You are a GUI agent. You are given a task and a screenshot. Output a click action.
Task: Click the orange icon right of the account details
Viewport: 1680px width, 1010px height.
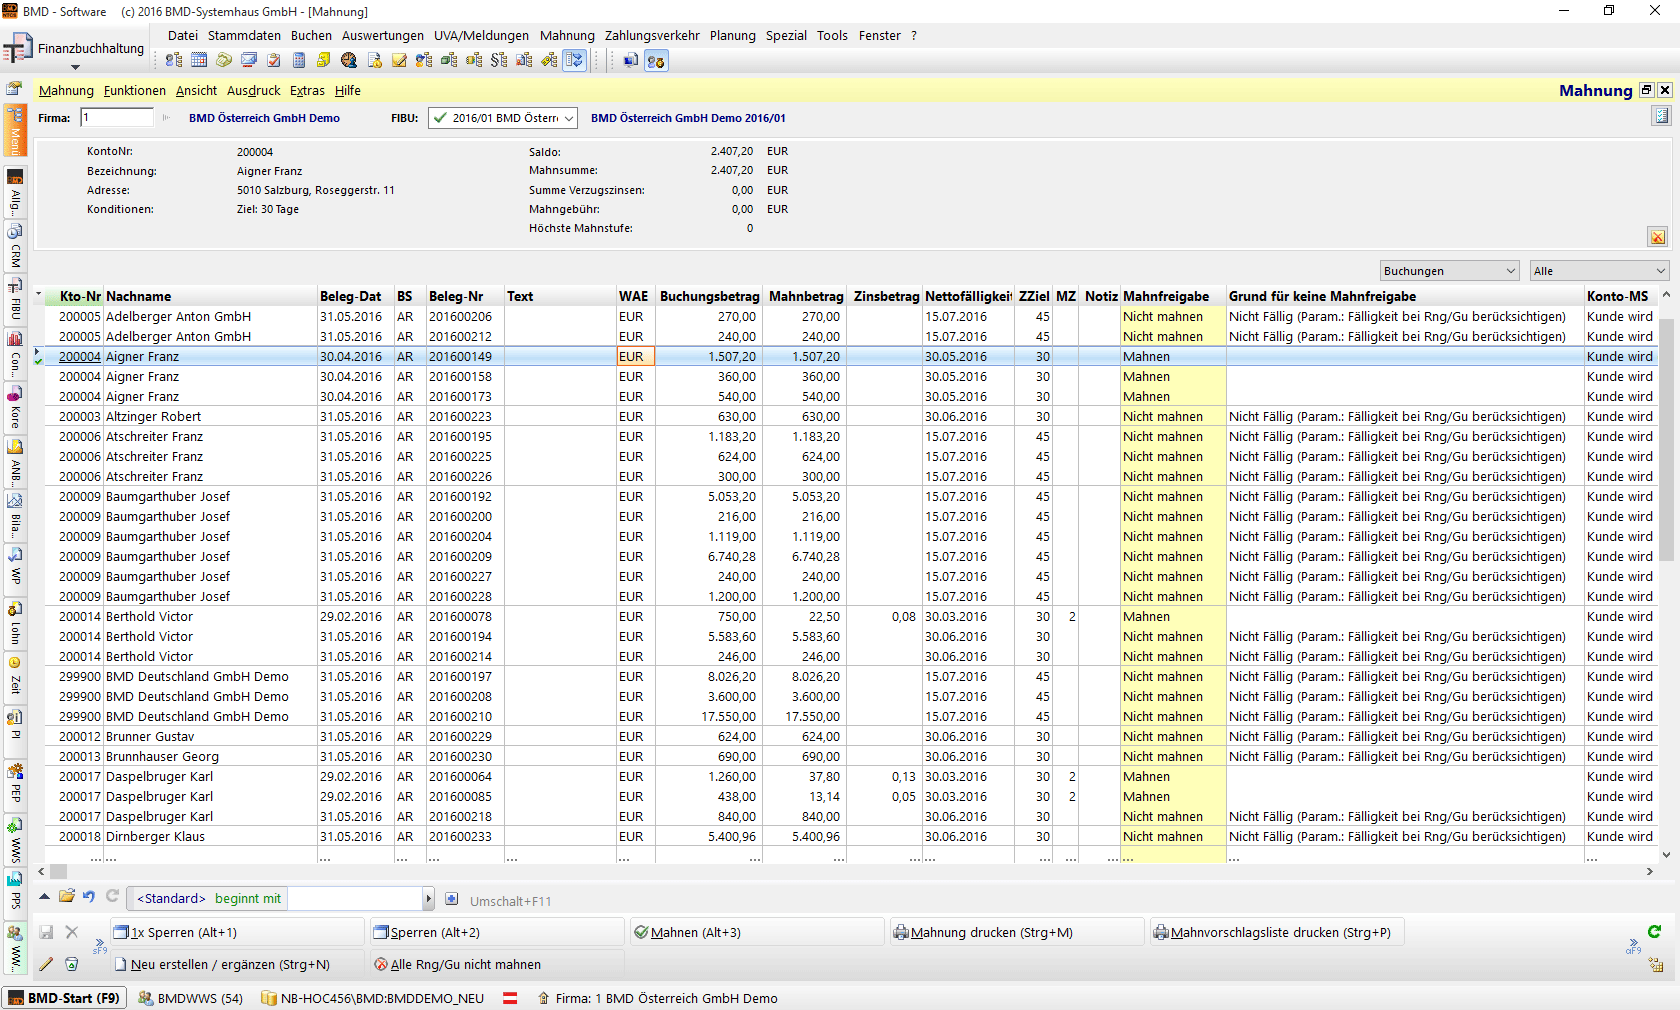[x=1657, y=237]
